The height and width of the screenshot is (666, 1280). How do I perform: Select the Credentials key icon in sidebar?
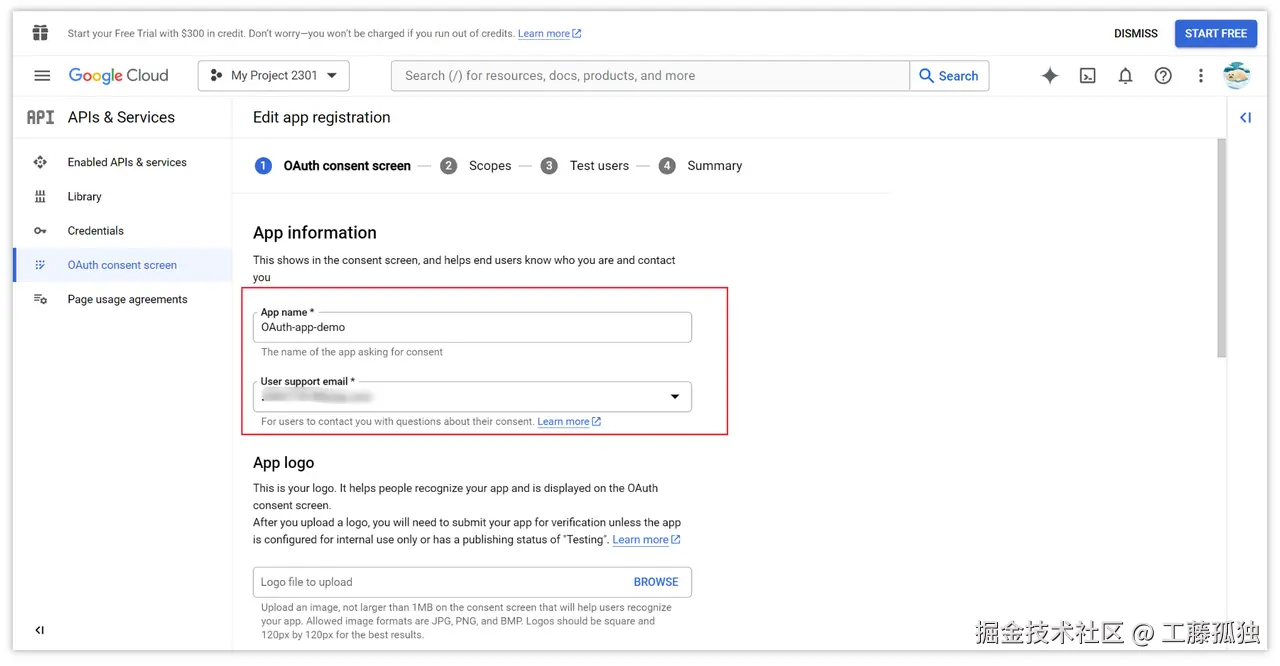point(40,230)
